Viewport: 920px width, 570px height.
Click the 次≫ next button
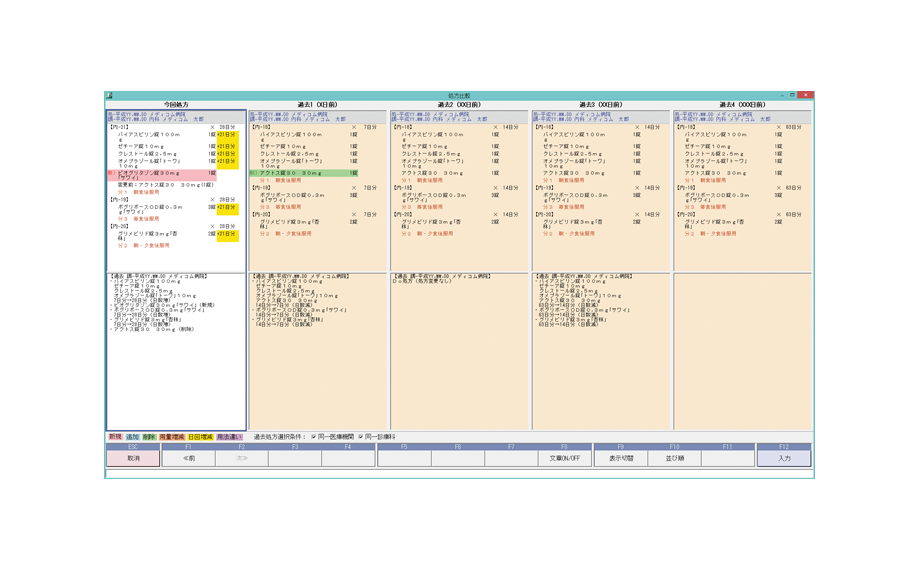pyautogui.click(x=241, y=458)
